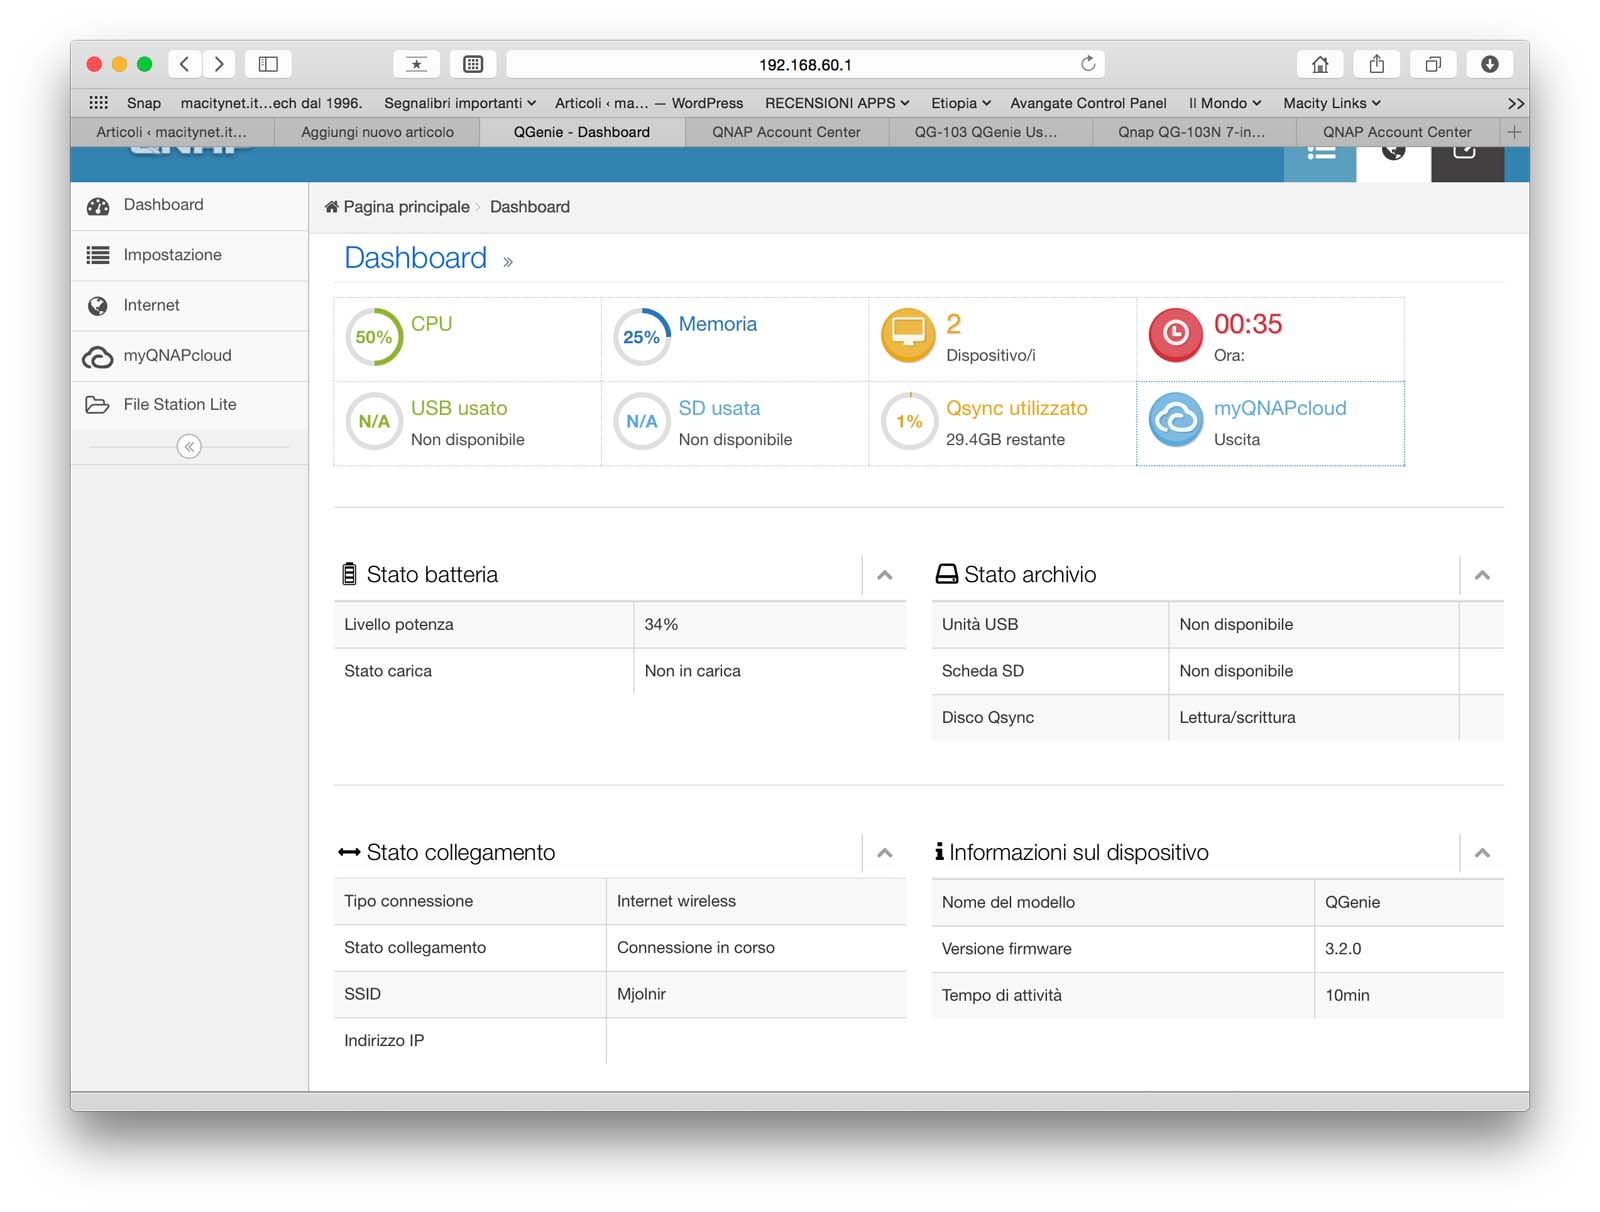Click the Connessione in corso cell
This screenshot has width=1600, height=1212.
[x=756, y=948]
